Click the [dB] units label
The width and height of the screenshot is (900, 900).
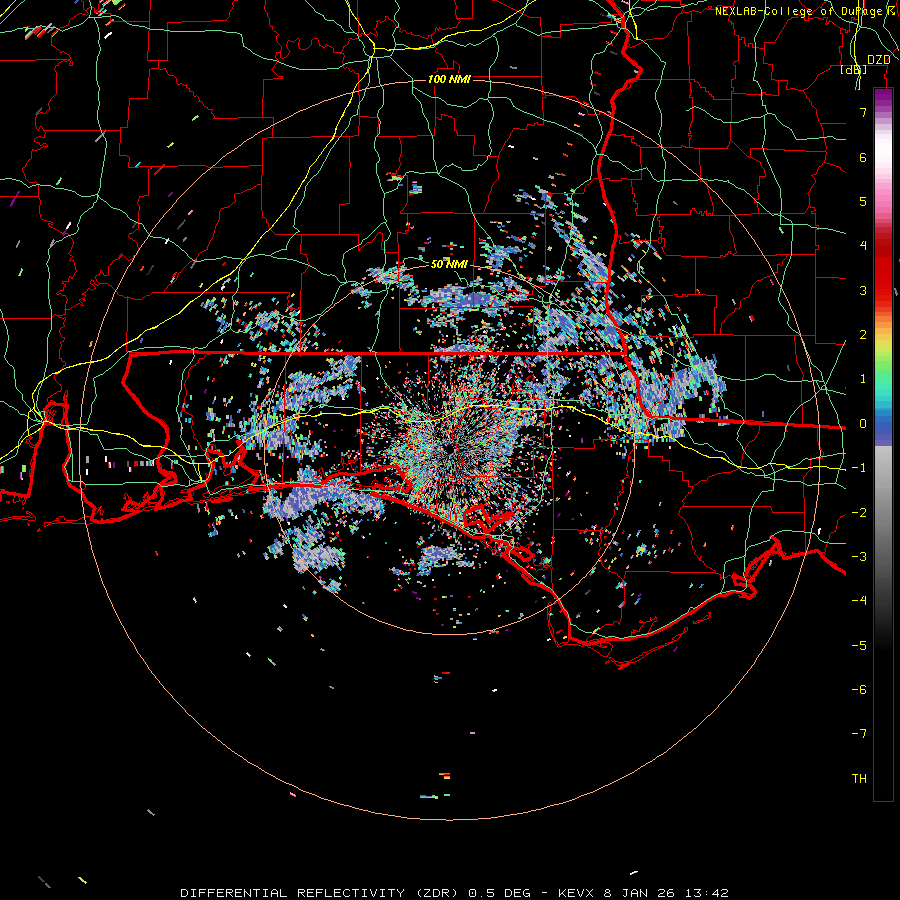point(854,69)
